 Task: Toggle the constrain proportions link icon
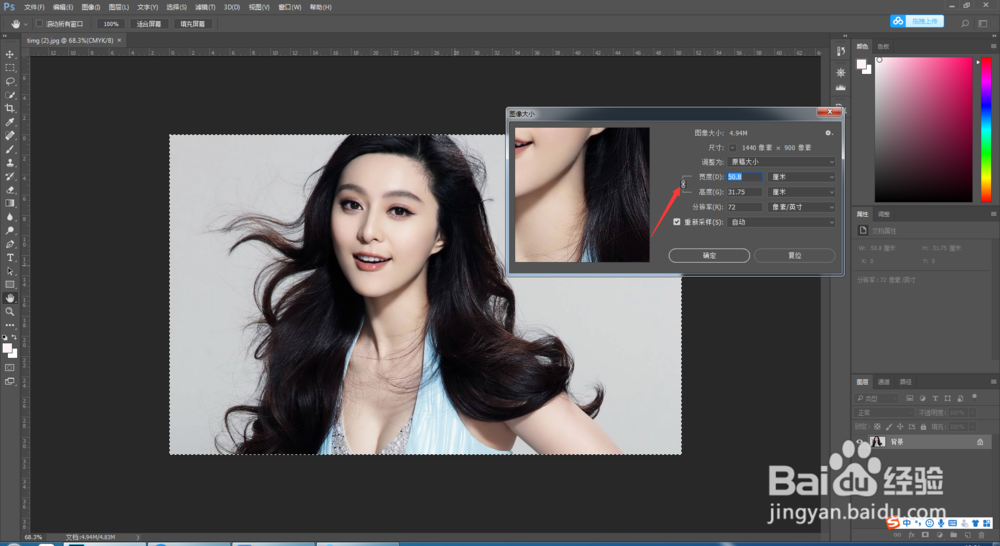tap(683, 184)
